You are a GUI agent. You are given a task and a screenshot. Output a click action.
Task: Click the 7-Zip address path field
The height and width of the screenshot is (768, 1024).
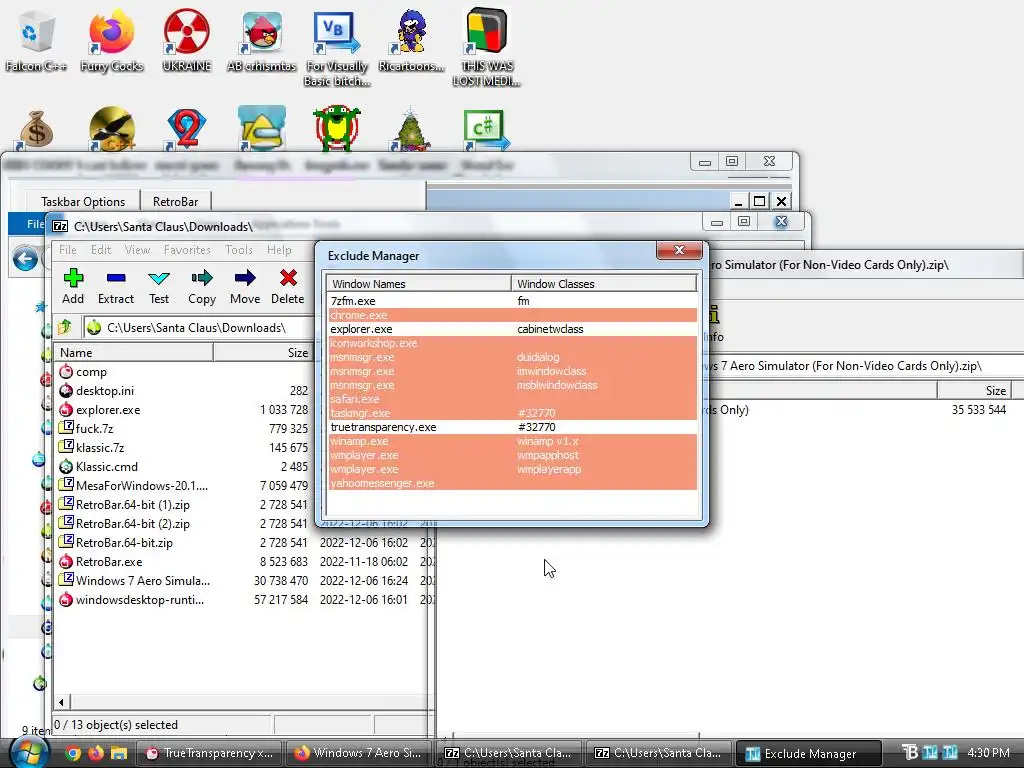coord(199,327)
